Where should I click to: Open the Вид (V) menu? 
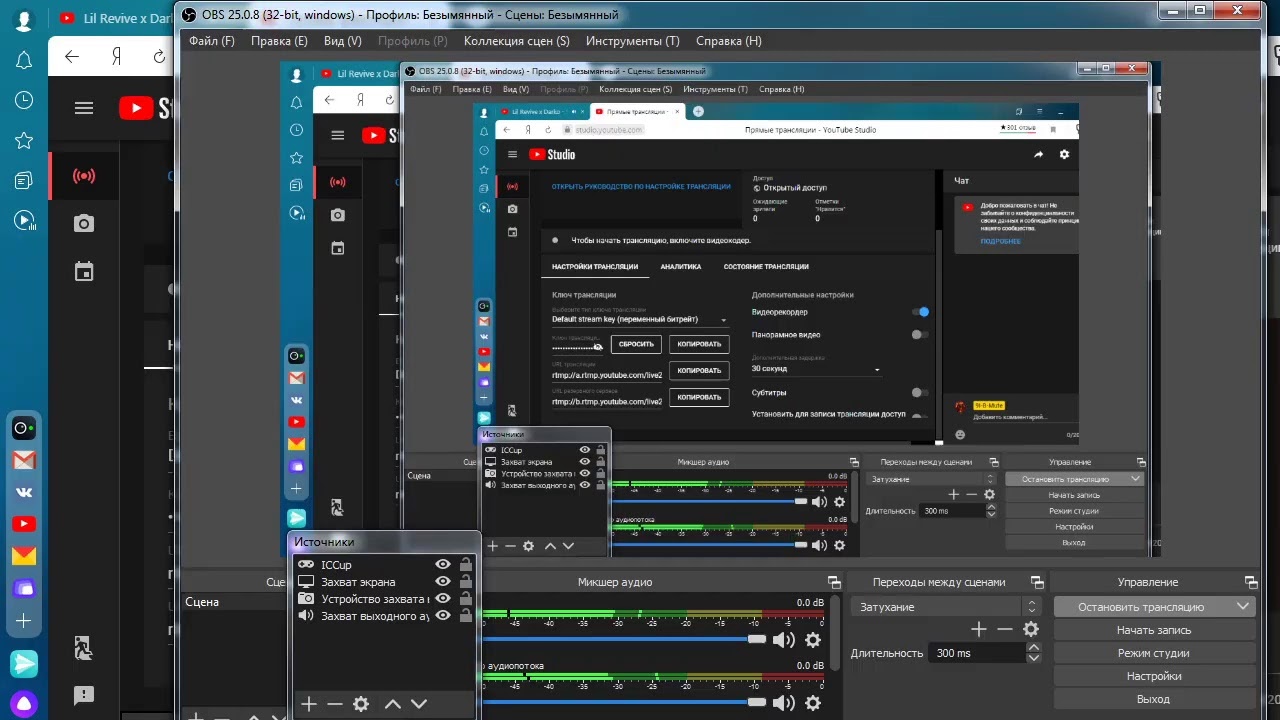342,41
